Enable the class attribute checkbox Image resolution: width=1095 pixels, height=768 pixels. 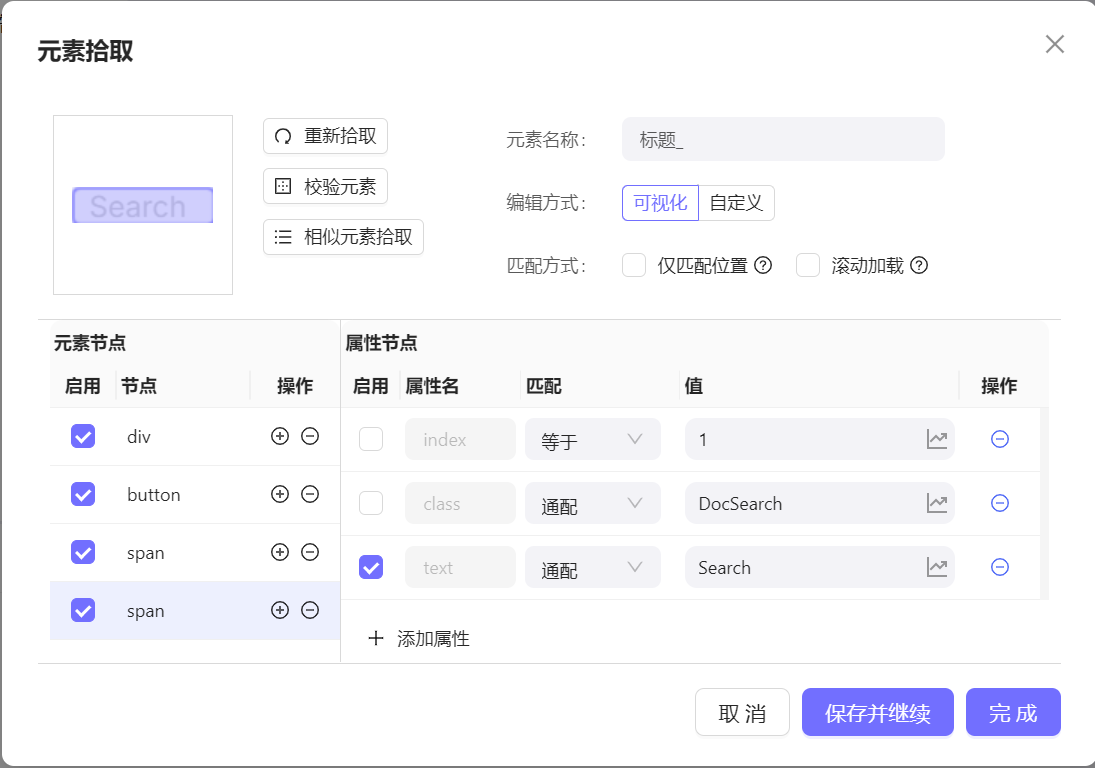371,503
